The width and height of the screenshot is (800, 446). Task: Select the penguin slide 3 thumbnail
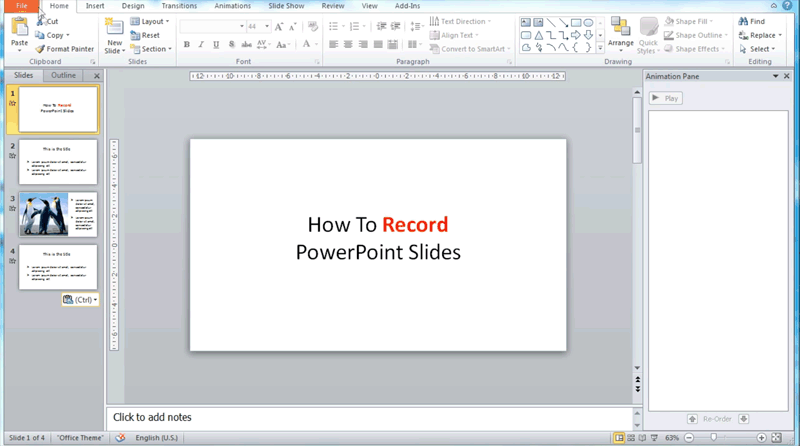(x=58, y=214)
